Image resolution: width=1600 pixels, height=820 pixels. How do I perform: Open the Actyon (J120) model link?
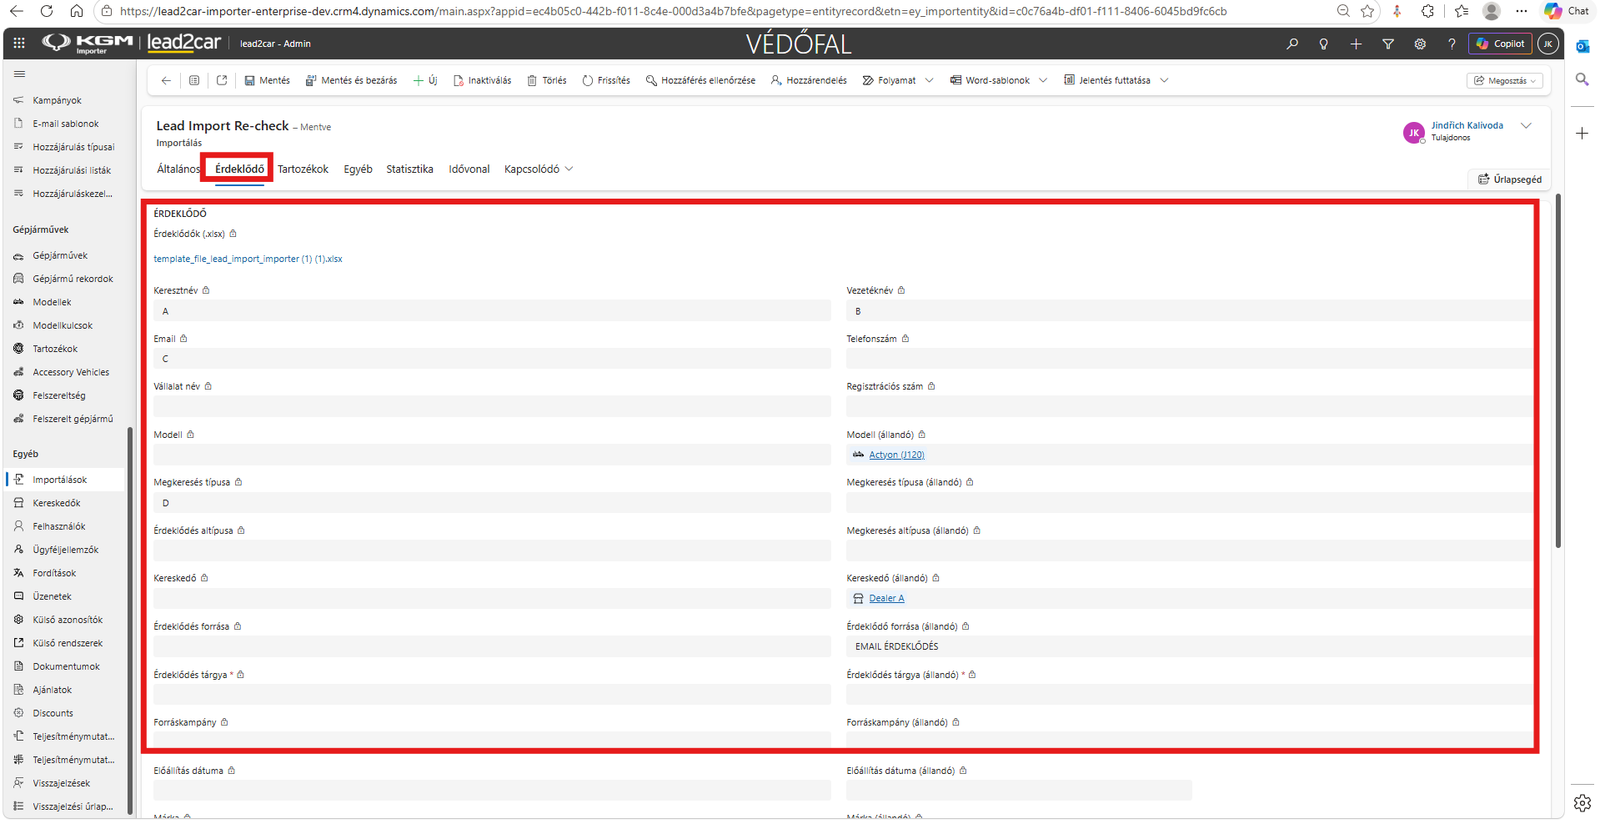pyautogui.click(x=896, y=455)
